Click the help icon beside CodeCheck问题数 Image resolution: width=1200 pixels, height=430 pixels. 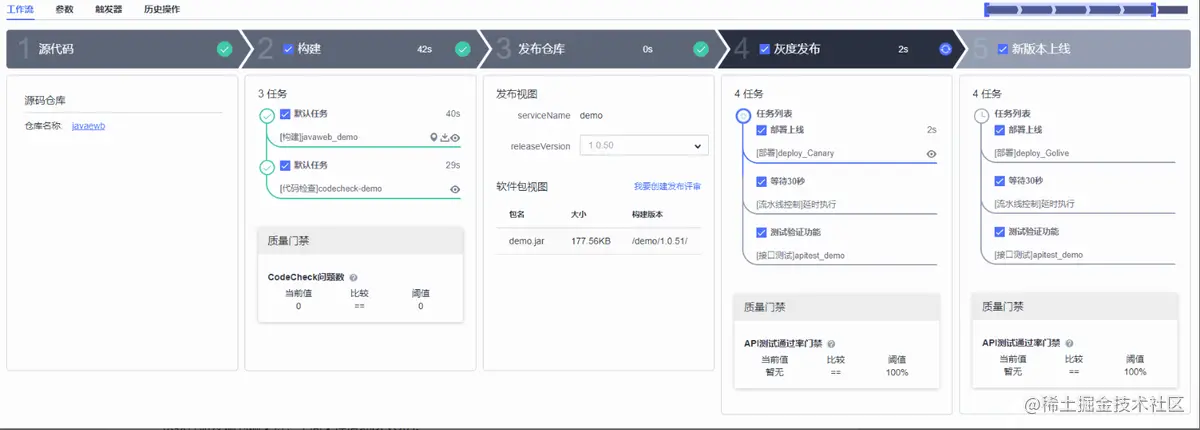click(x=353, y=277)
